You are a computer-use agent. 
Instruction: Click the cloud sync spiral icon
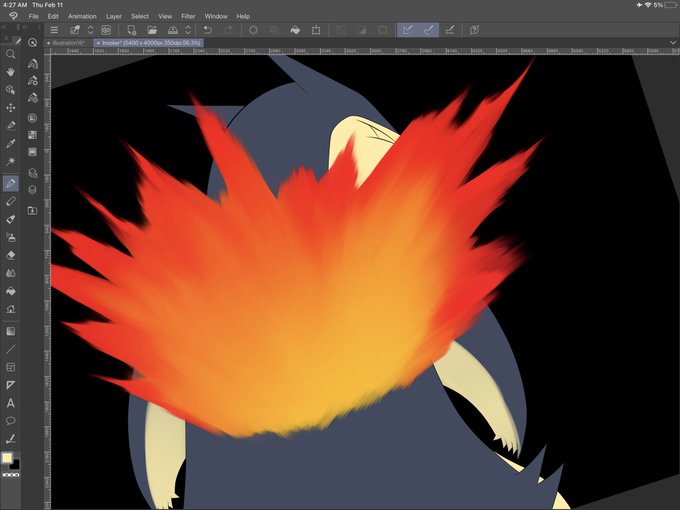click(x=106, y=30)
